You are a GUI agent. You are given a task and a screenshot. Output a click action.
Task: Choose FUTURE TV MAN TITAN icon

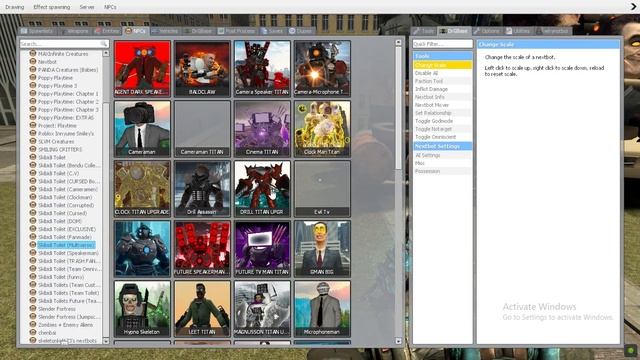point(262,249)
